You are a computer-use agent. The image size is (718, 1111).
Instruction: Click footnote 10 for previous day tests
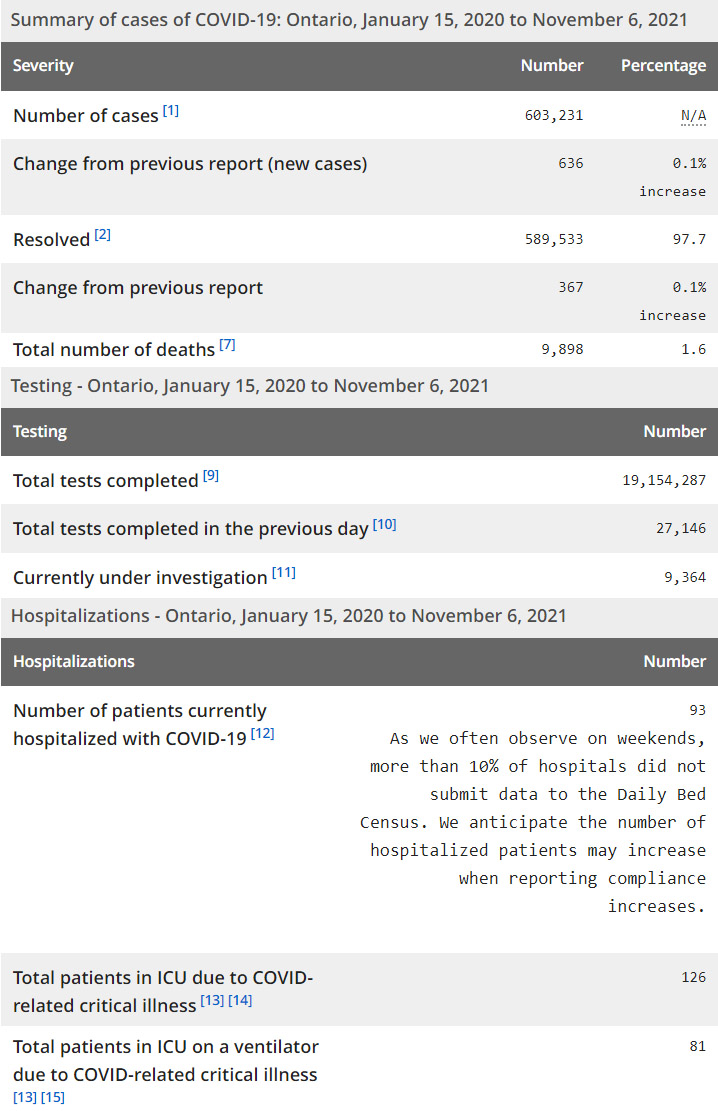[385, 524]
